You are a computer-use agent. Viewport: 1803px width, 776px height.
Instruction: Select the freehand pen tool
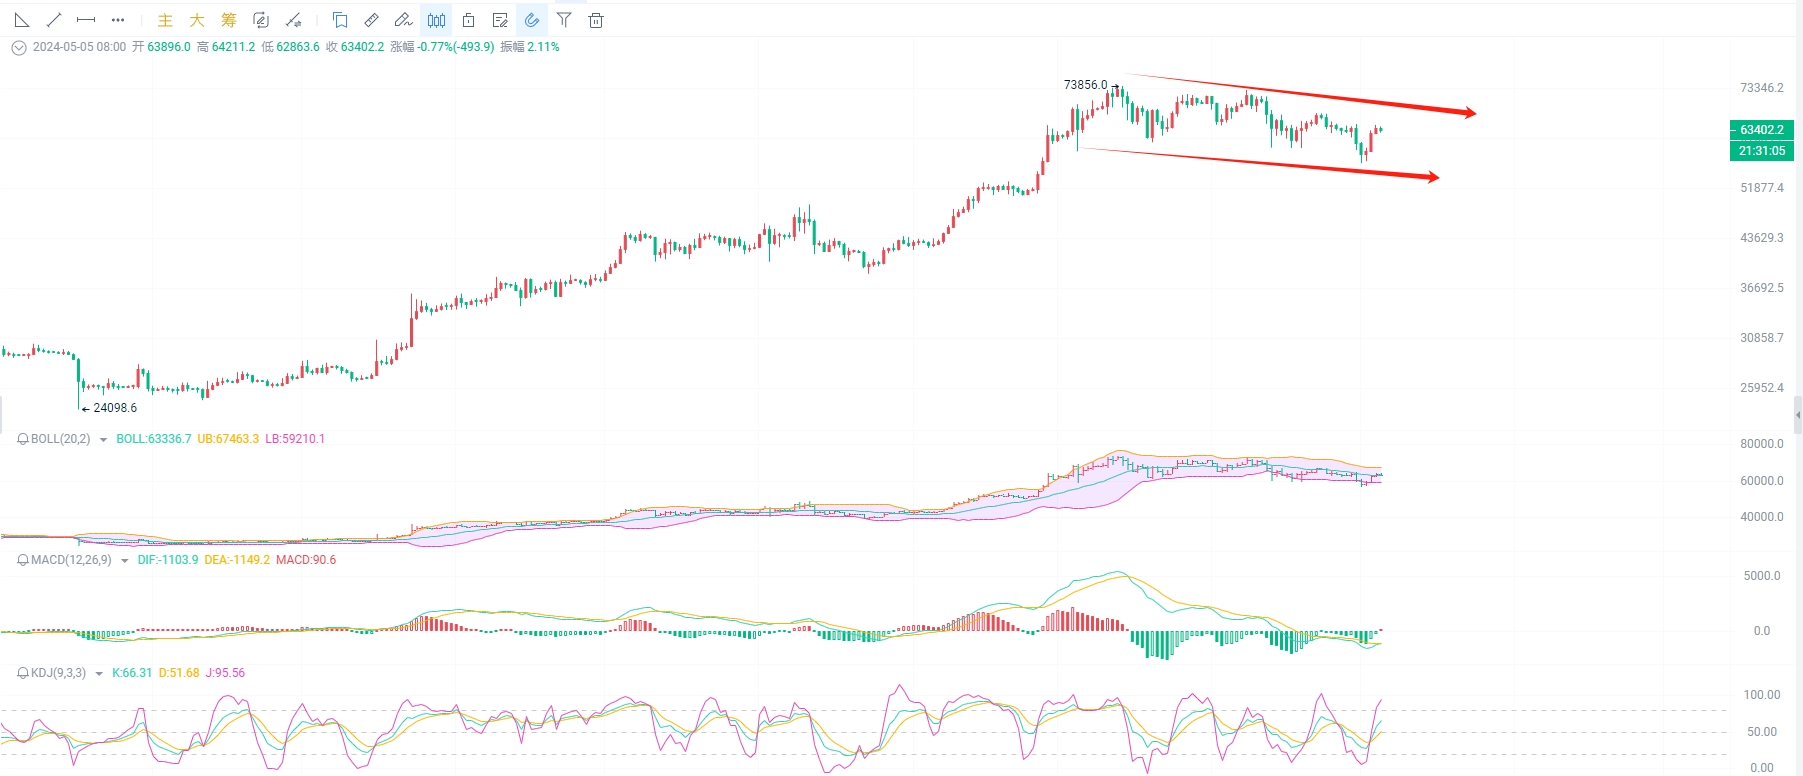pyautogui.click(x=403, y=20)
